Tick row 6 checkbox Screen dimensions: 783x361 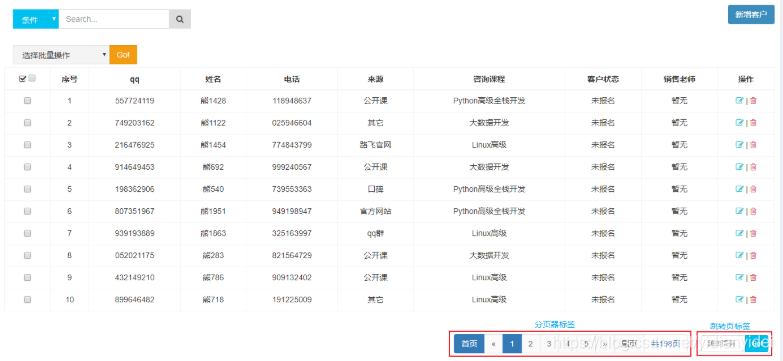tap(27, 211)
